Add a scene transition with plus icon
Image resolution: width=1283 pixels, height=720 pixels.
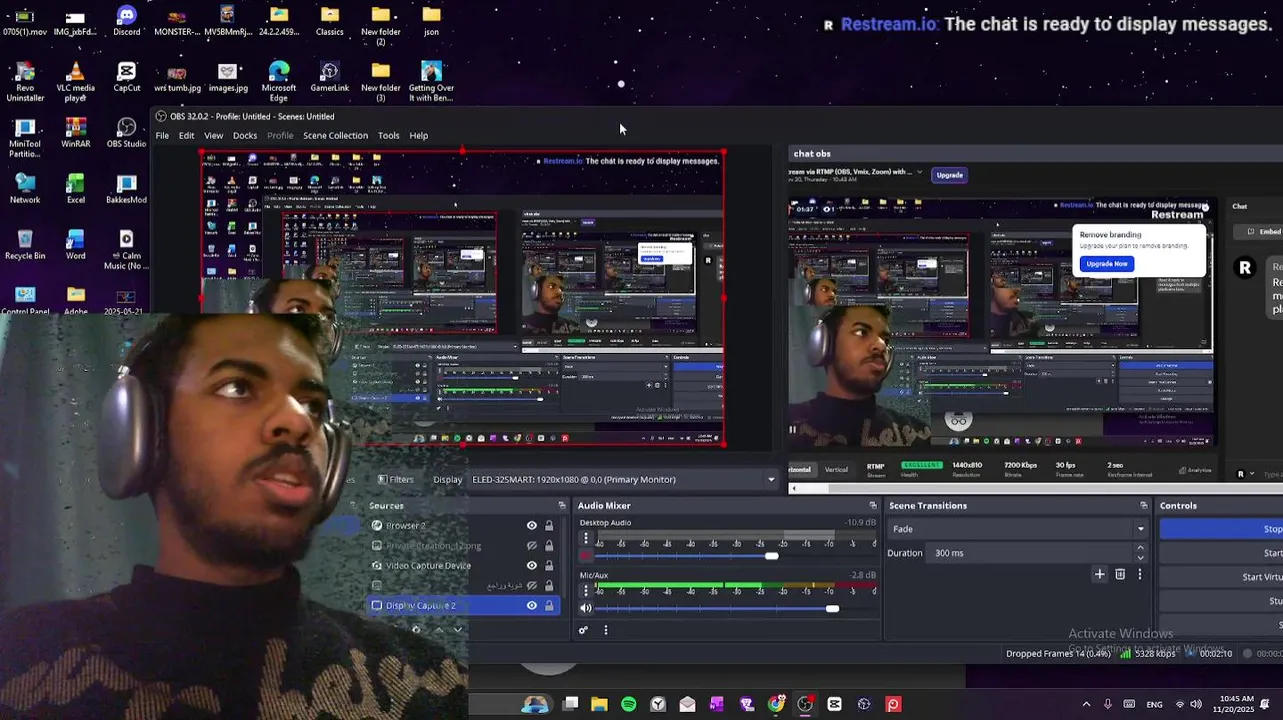tap(1100, 574)
